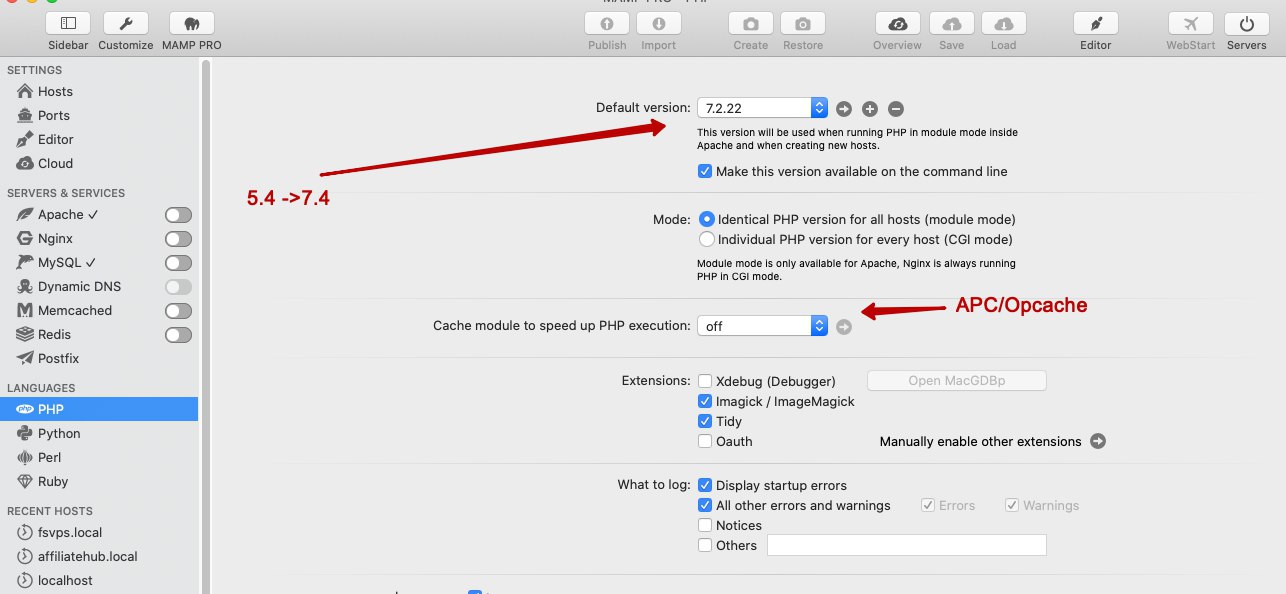Toggle the MySQL server switch
Screen dimensions: 1286x594
coord(178,263)
